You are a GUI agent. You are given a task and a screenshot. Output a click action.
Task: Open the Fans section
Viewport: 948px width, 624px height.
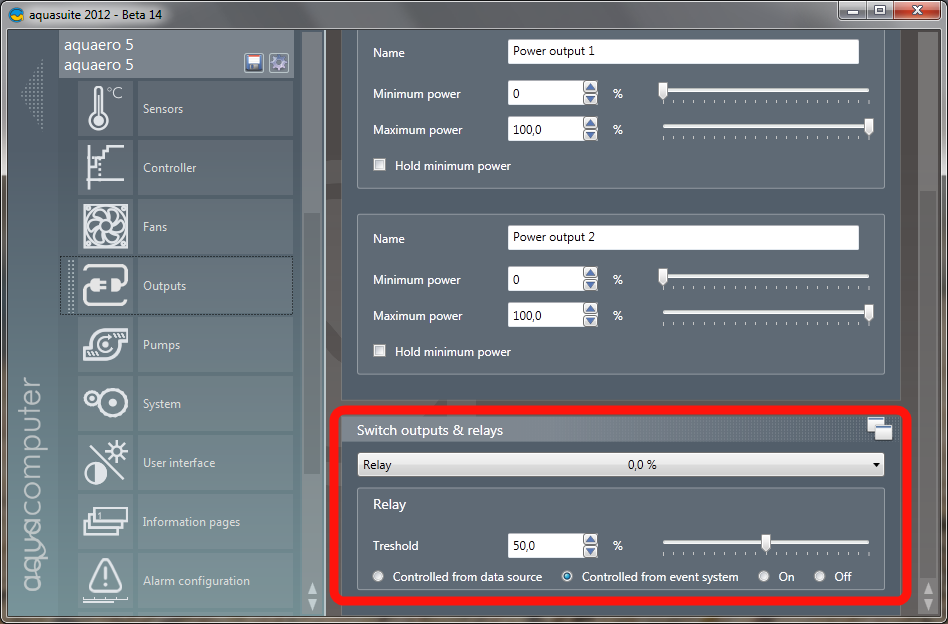[x=215, y=227]
